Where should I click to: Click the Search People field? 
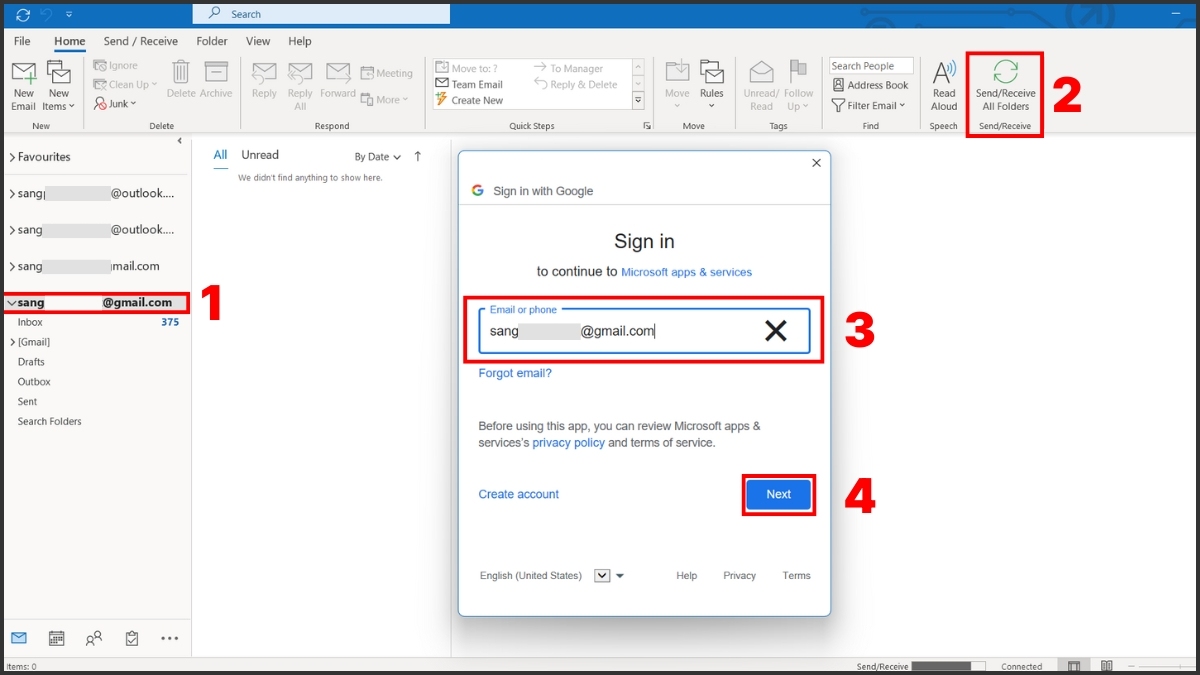[x=871, y=66]
